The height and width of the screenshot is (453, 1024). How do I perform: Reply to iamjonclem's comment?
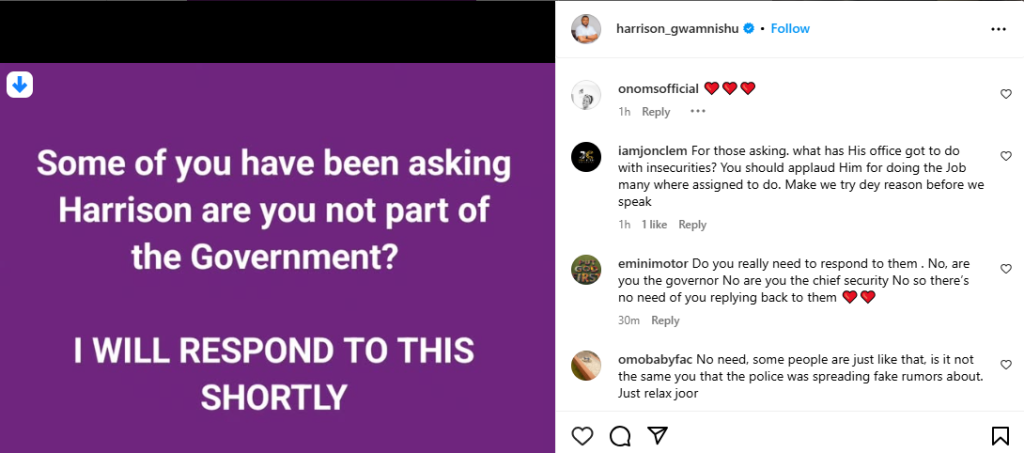(x=692, y=225)
